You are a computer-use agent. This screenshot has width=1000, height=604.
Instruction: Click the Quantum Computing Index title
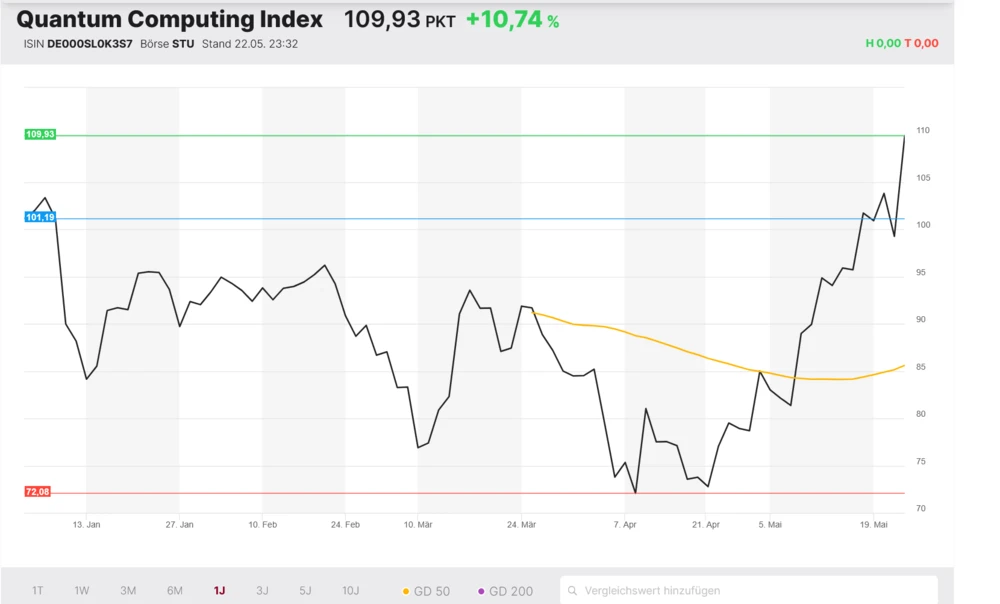(170, 19)
